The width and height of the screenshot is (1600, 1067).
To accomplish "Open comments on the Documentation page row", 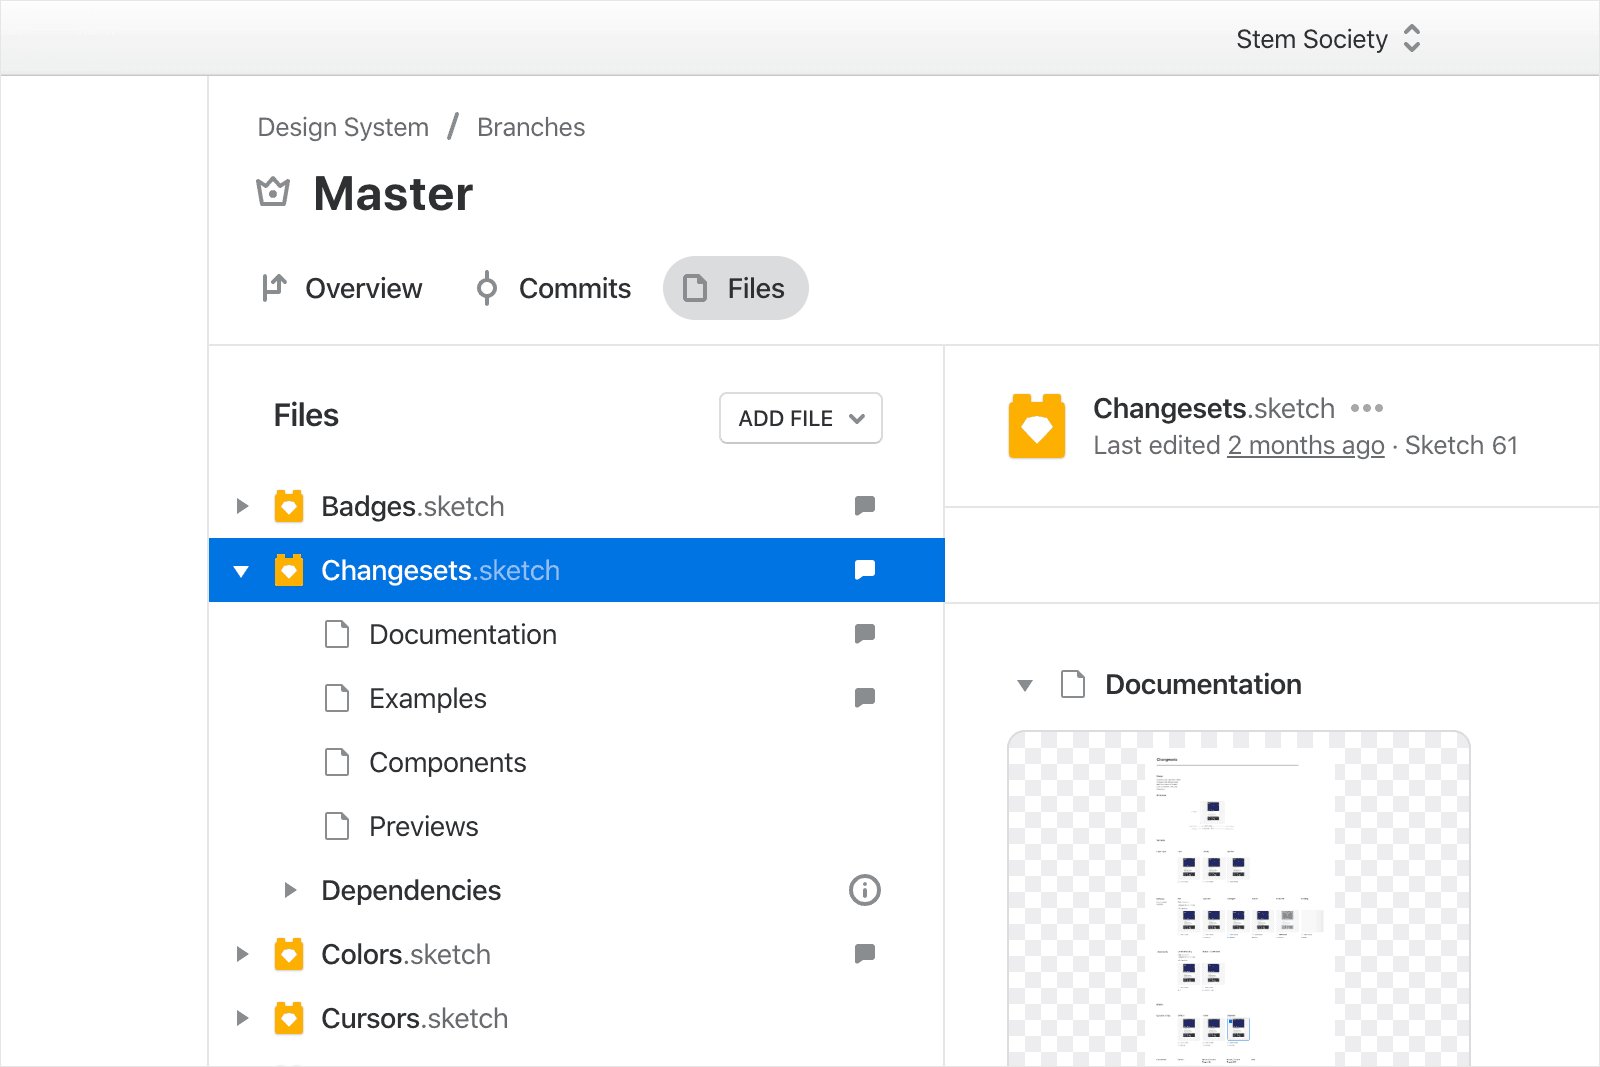I will point(865,634).
